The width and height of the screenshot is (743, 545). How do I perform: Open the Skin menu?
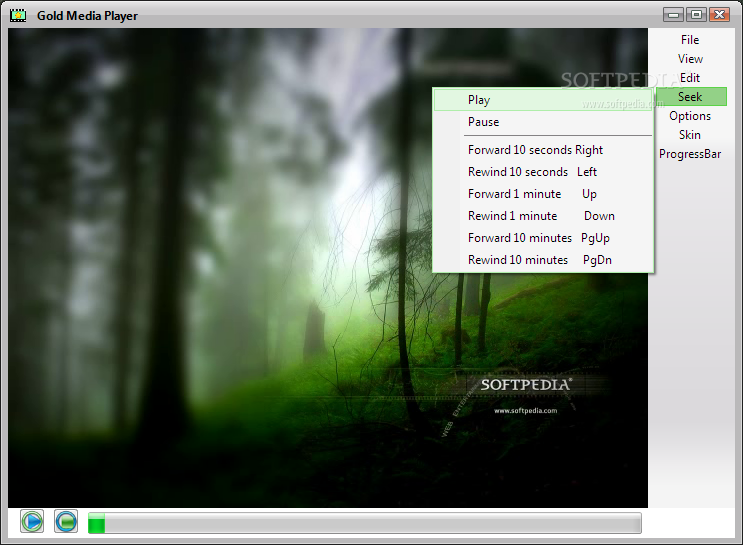coord(690,135)
